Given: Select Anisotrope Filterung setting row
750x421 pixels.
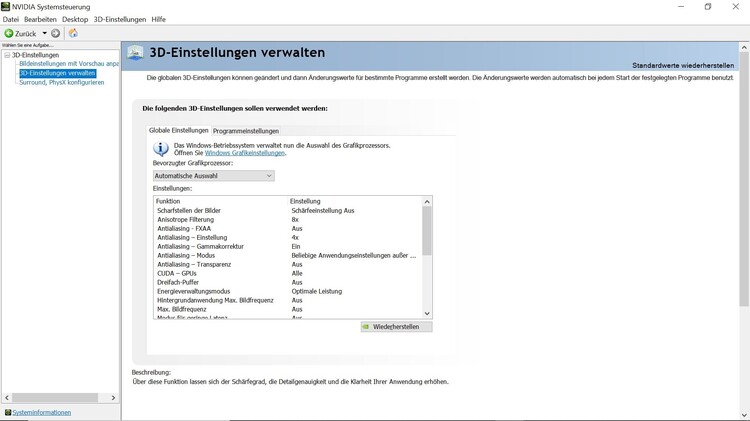Looking at the screenshot, I should (x=288, y=220).
